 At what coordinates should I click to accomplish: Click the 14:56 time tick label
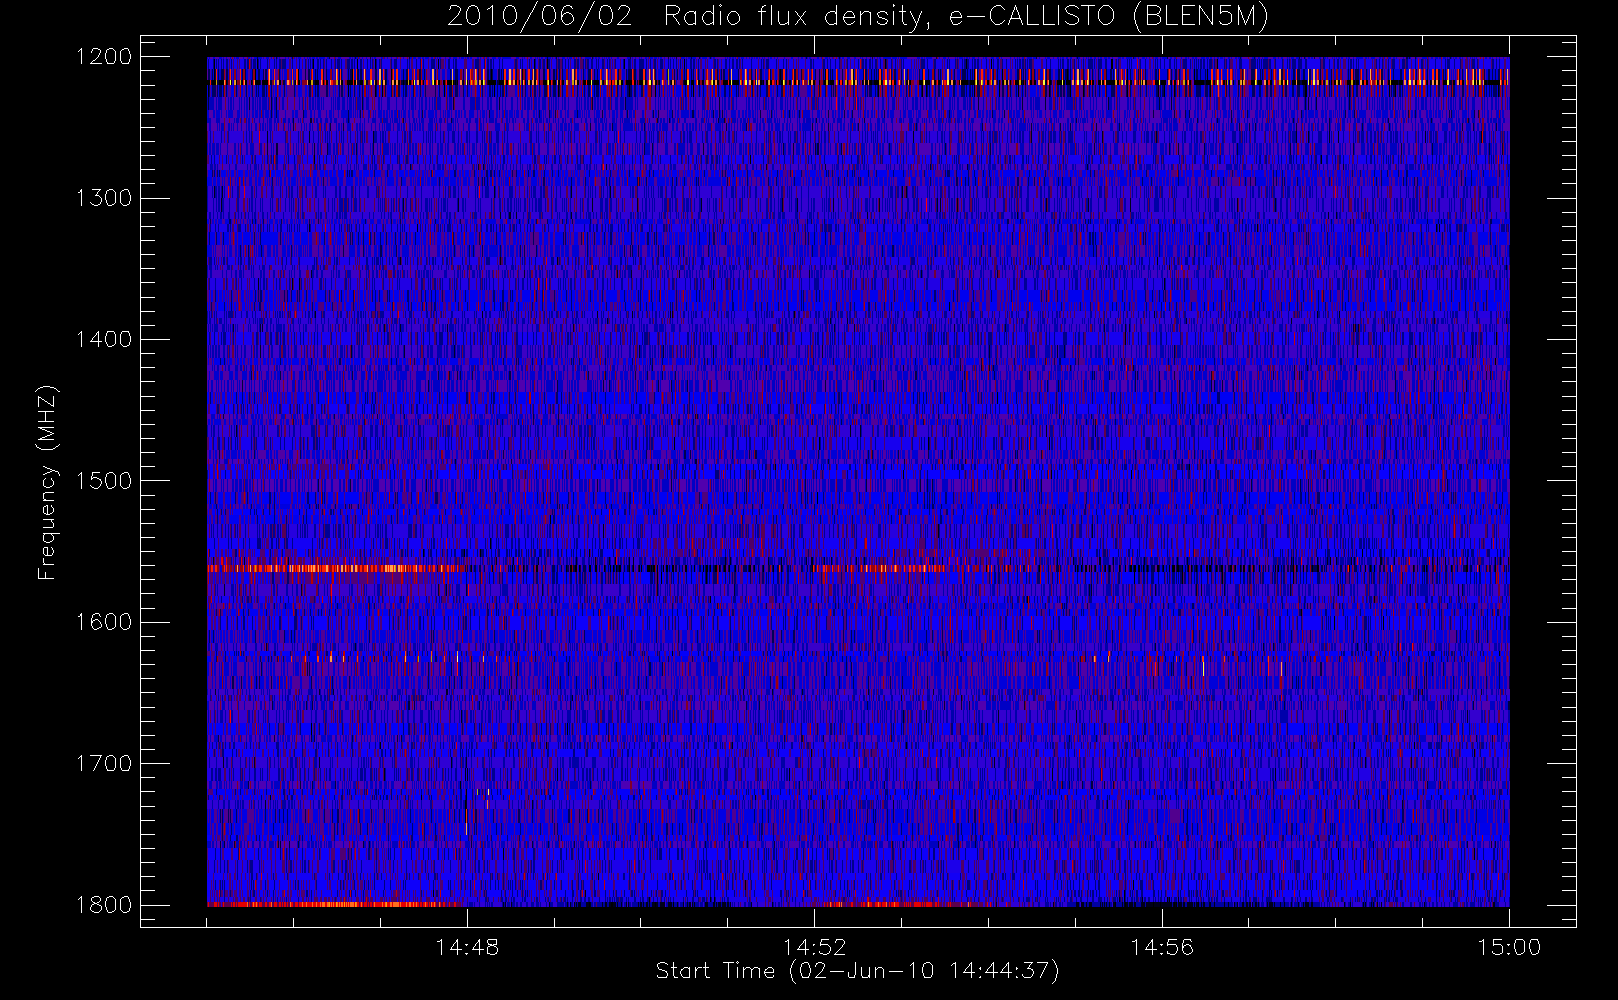pos(1162,947)
